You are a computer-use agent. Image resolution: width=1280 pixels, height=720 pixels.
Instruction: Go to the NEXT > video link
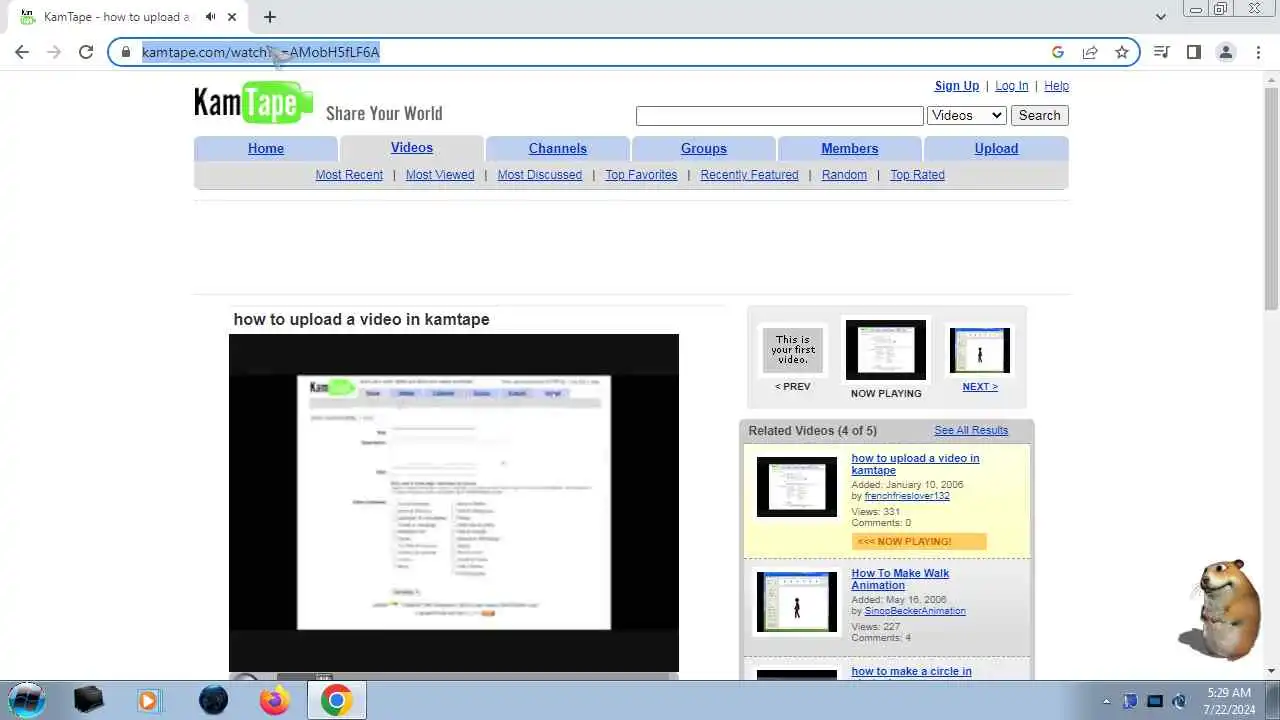click(980, 387)
